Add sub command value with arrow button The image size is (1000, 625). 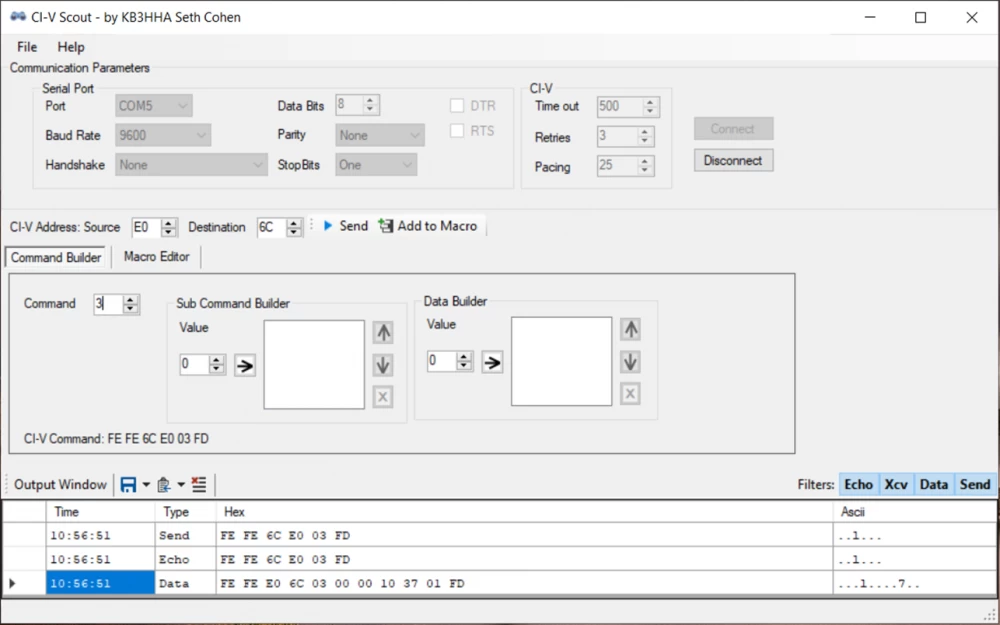point(245,366)
